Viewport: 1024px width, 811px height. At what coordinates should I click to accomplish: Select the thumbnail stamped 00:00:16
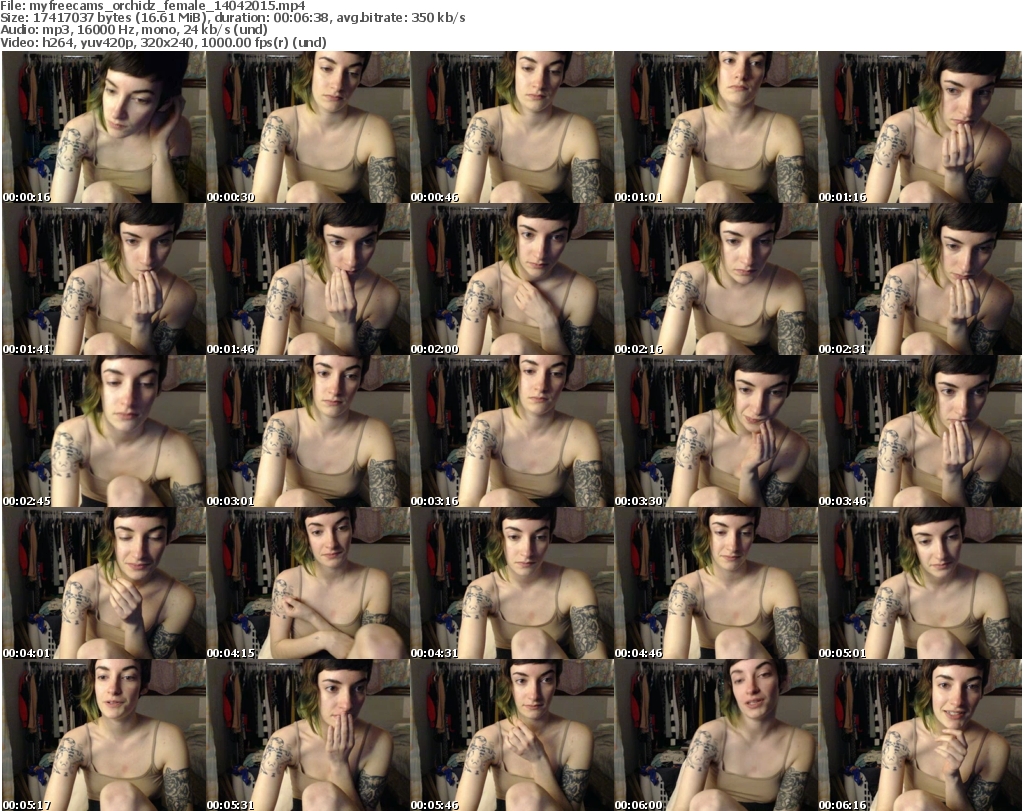(104, 127)
